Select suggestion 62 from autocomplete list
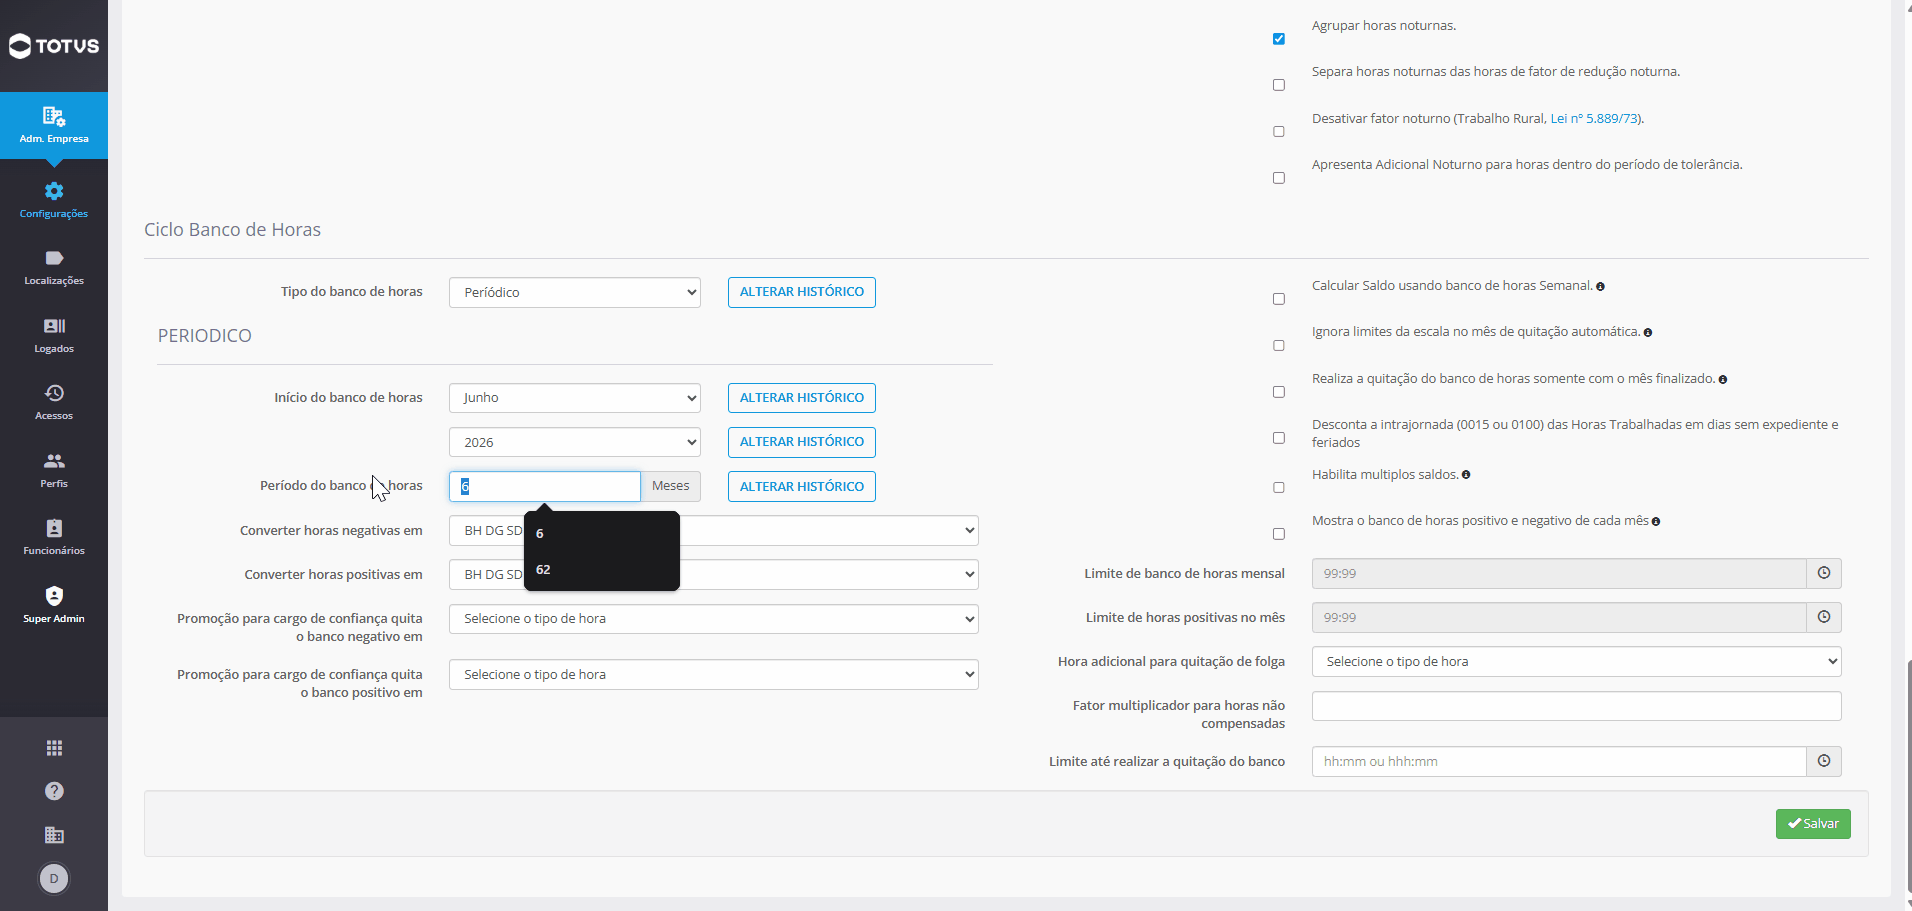 [x=601, y=569]
